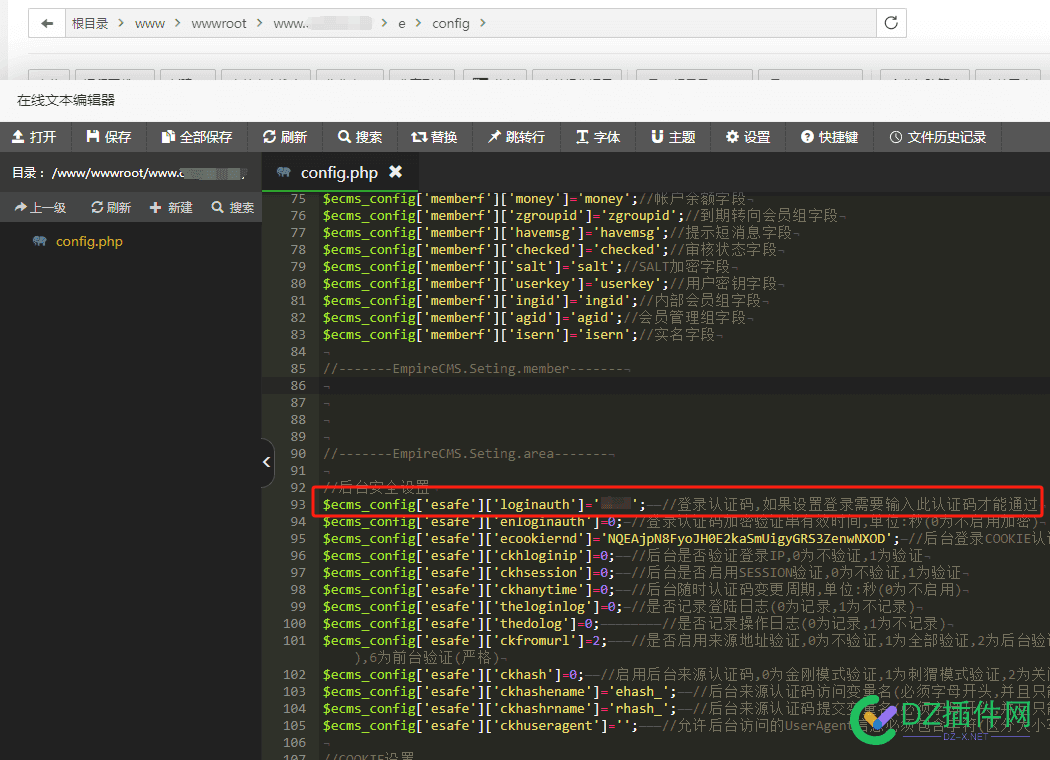The image size is (1050, 760).
Task: Refresh file list in sidebar
Action: pos(111,208)
